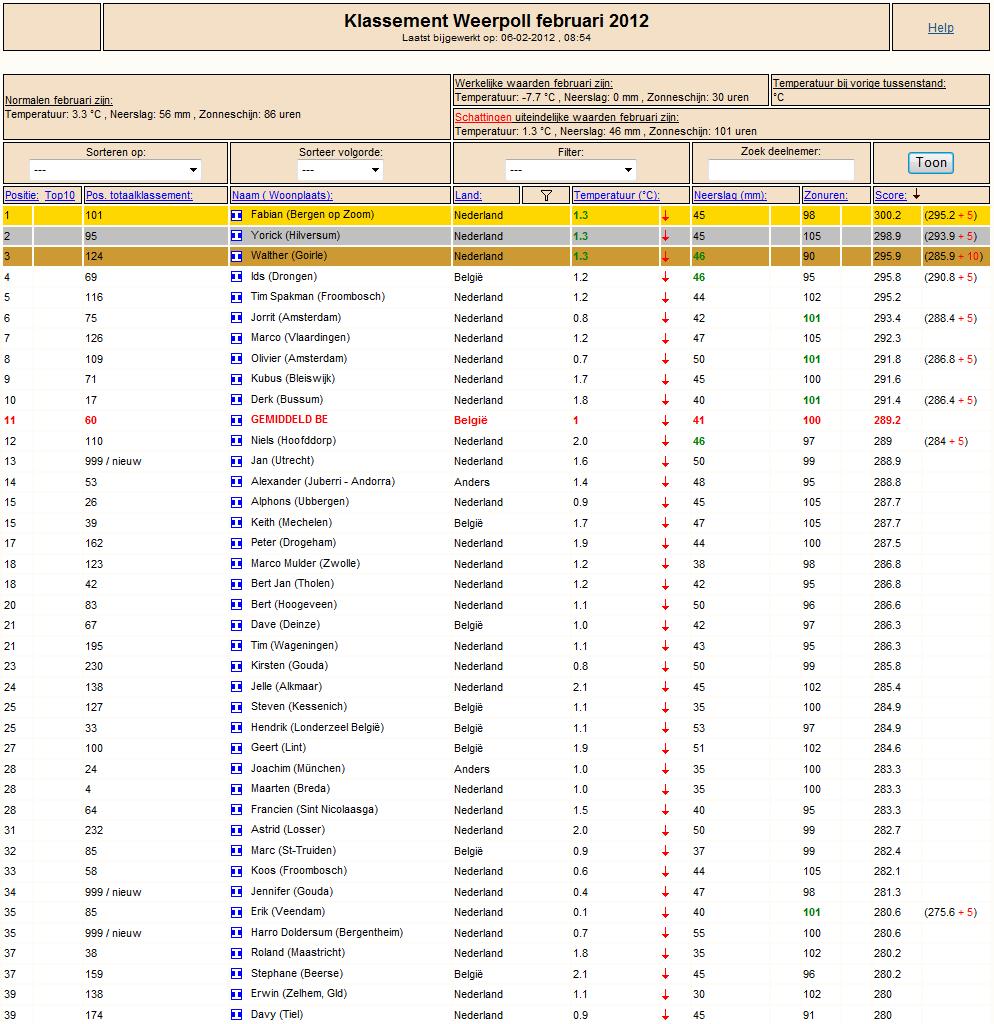Click the blue icon beside Peter (Drogeham)
Image resolution: width=994 pixels, height=1024 pixels.
pos(236,543)
